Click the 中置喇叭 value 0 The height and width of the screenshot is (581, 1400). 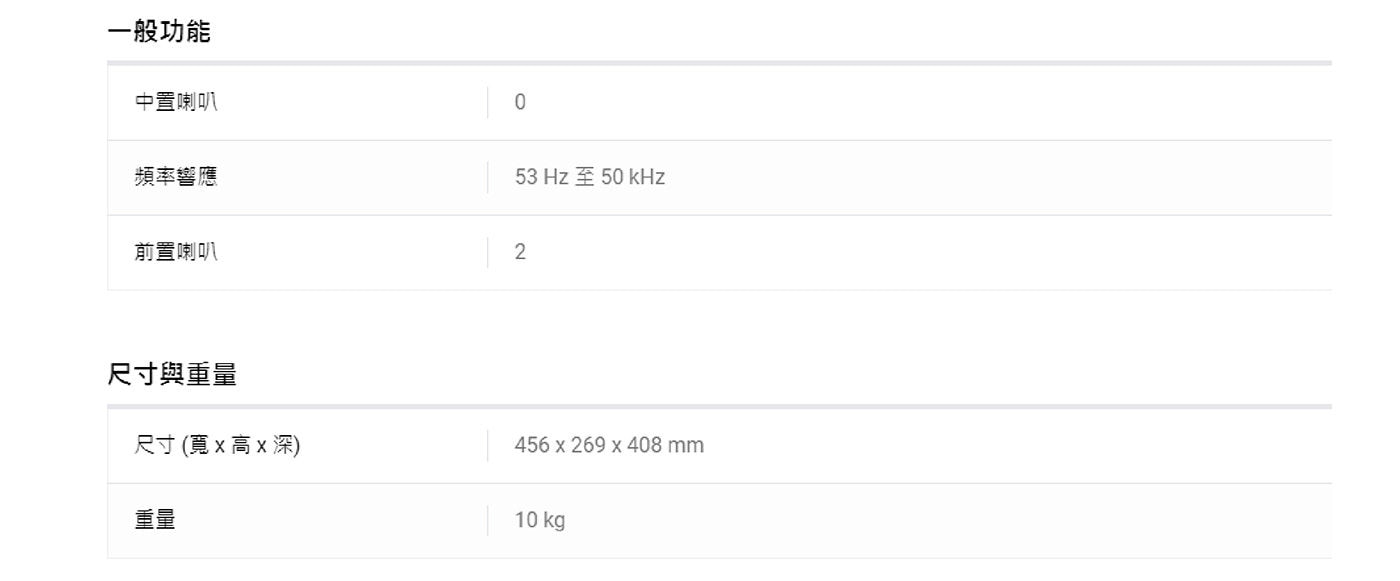pos(520,102)
